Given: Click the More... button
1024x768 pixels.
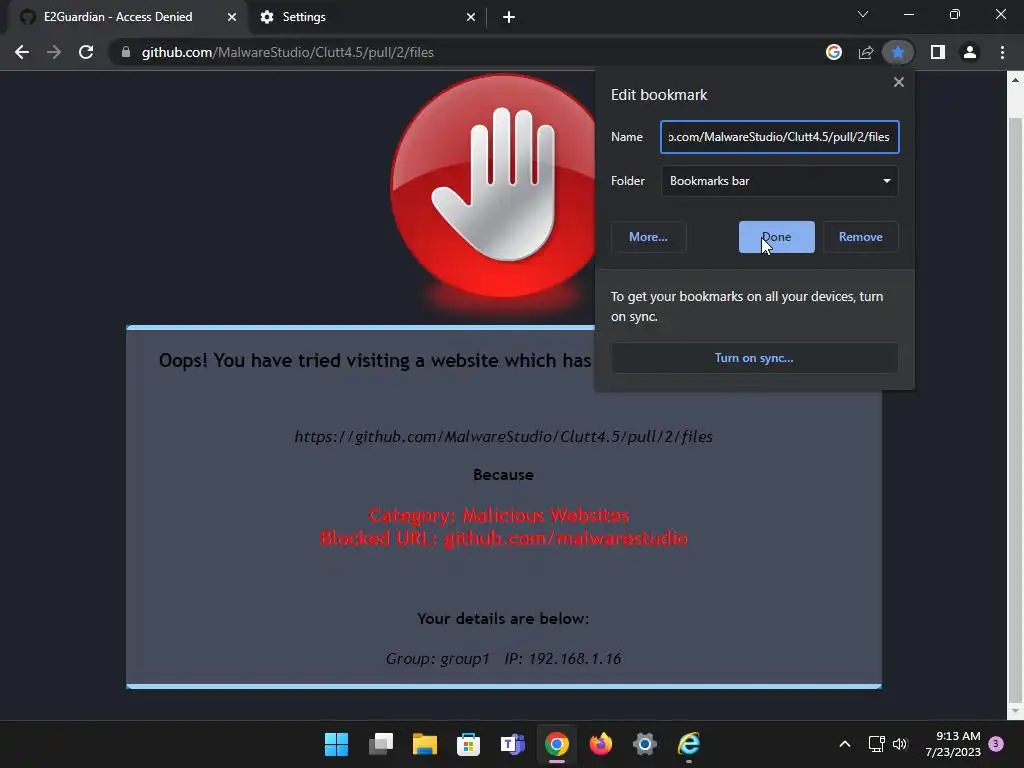Looking at the screenshot, I should (x=648, y=237).
